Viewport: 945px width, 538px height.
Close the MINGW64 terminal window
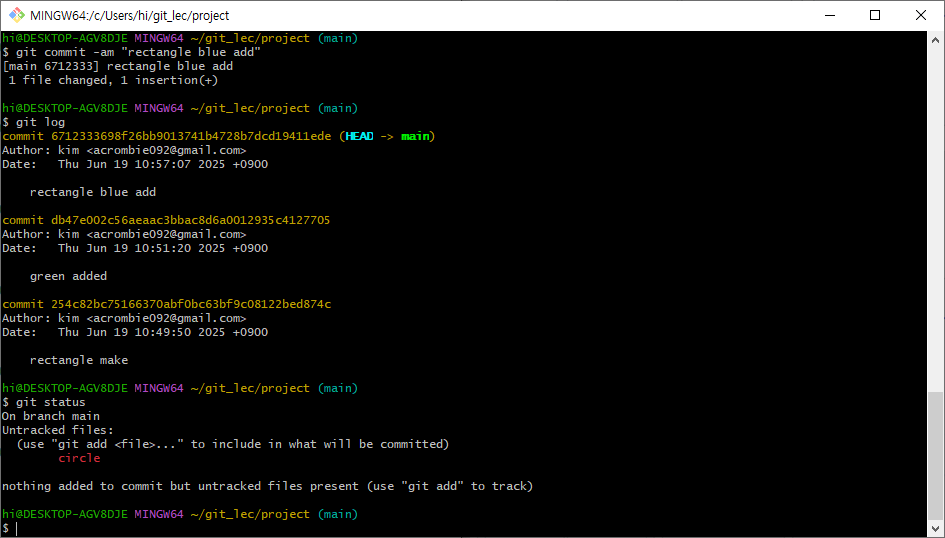pos(921,15)
